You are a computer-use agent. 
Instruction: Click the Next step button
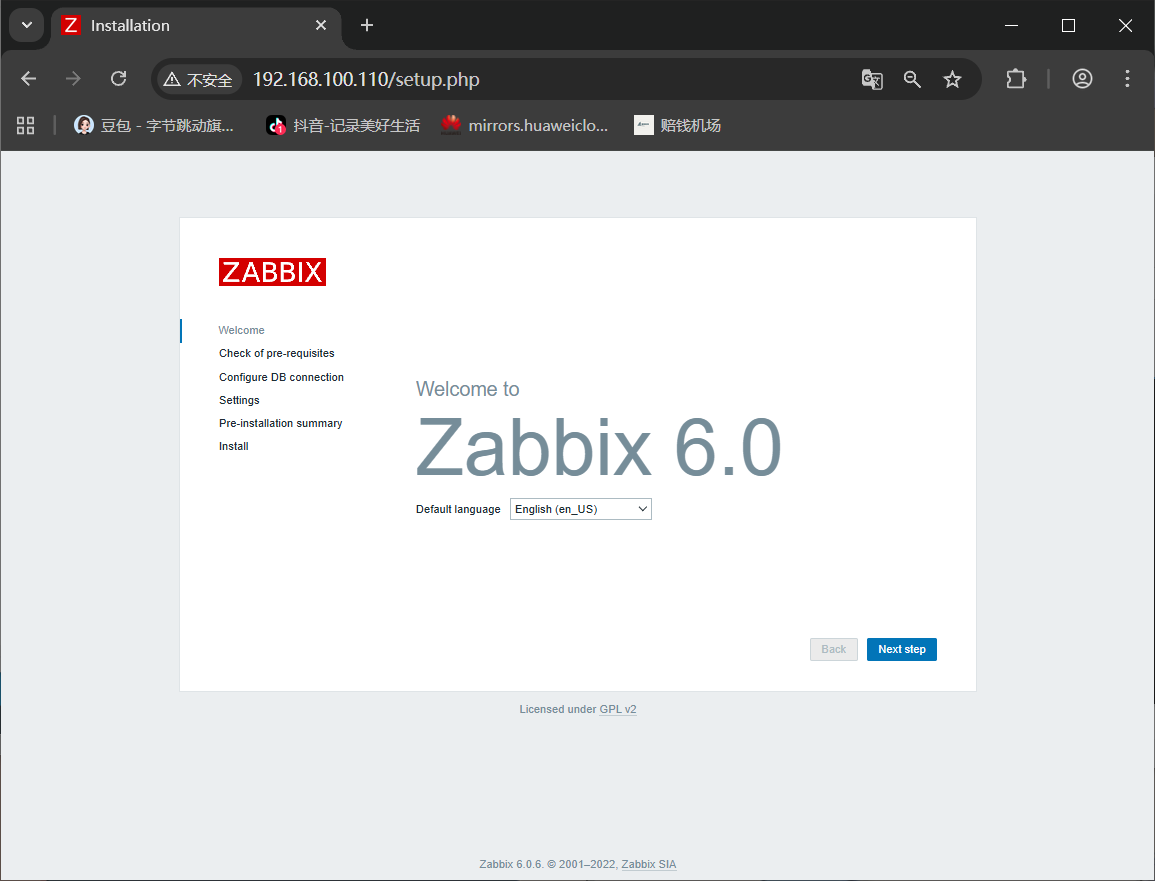(902, 649)
